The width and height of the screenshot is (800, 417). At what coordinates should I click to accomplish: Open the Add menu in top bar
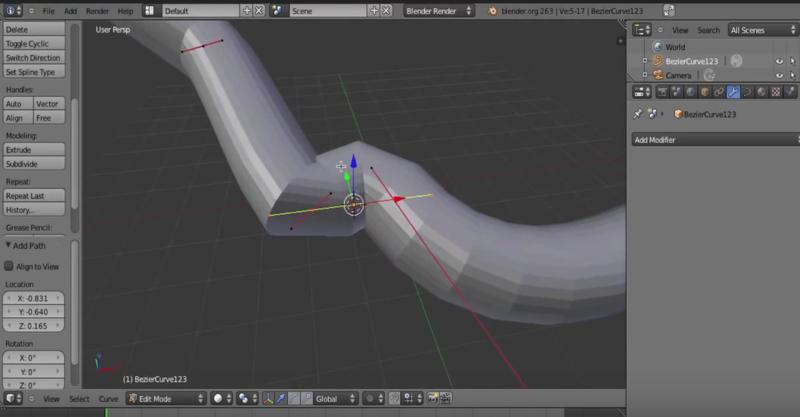[x=70, y=11]
